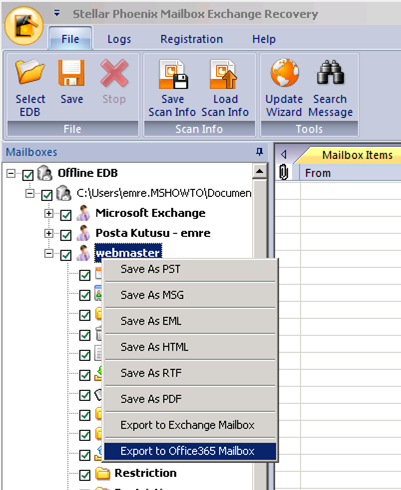
Task: Select the Microsoft Exchange tree item
Action: tap(150, 213)
